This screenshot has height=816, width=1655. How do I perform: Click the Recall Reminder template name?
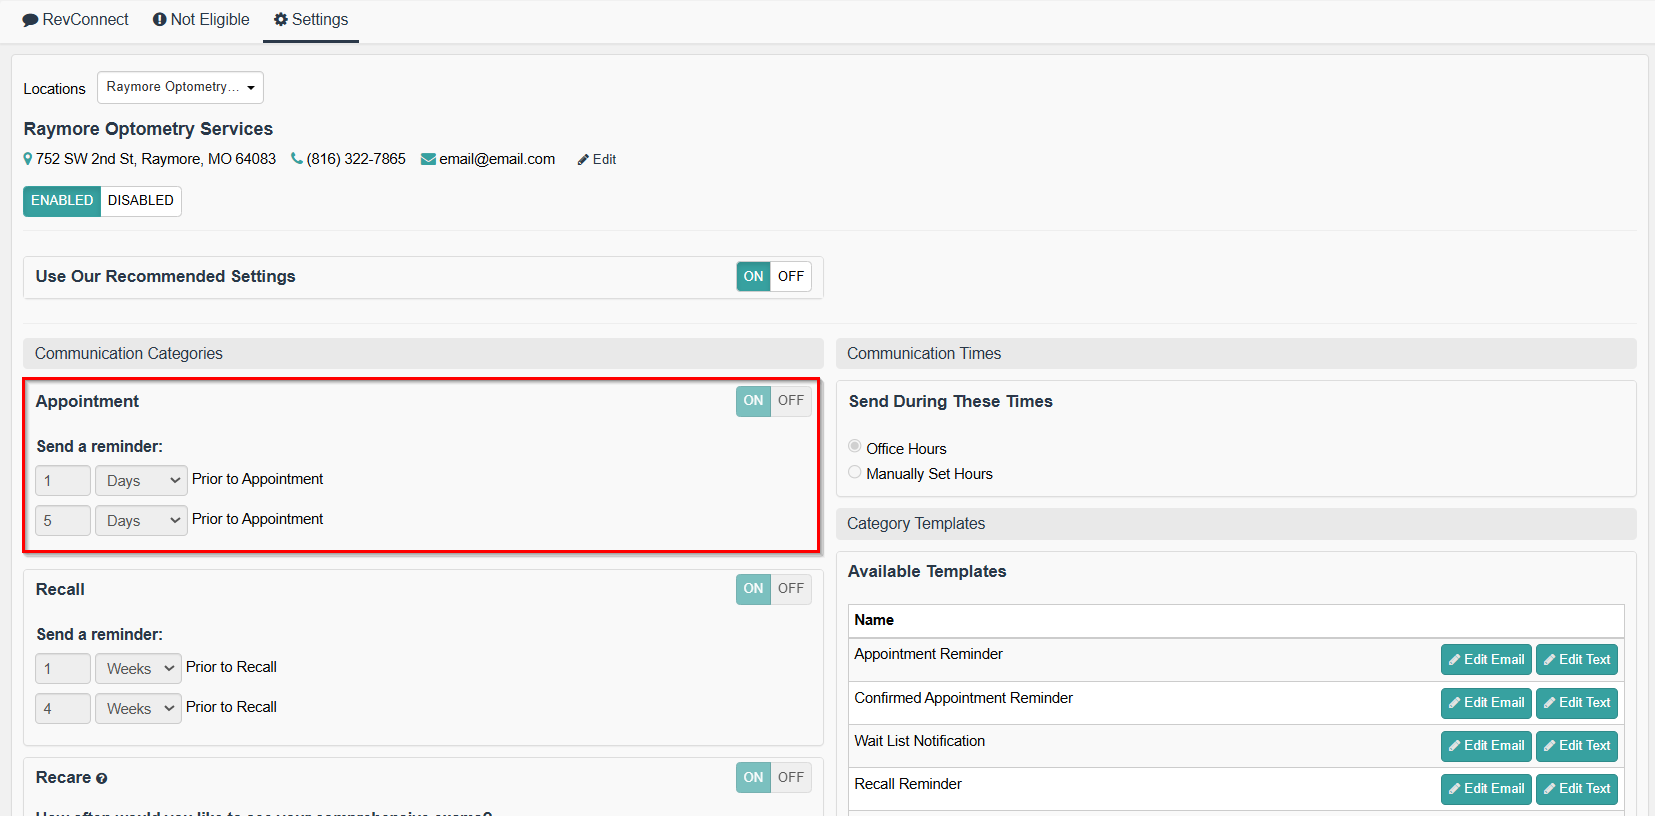tap(908, 784)
